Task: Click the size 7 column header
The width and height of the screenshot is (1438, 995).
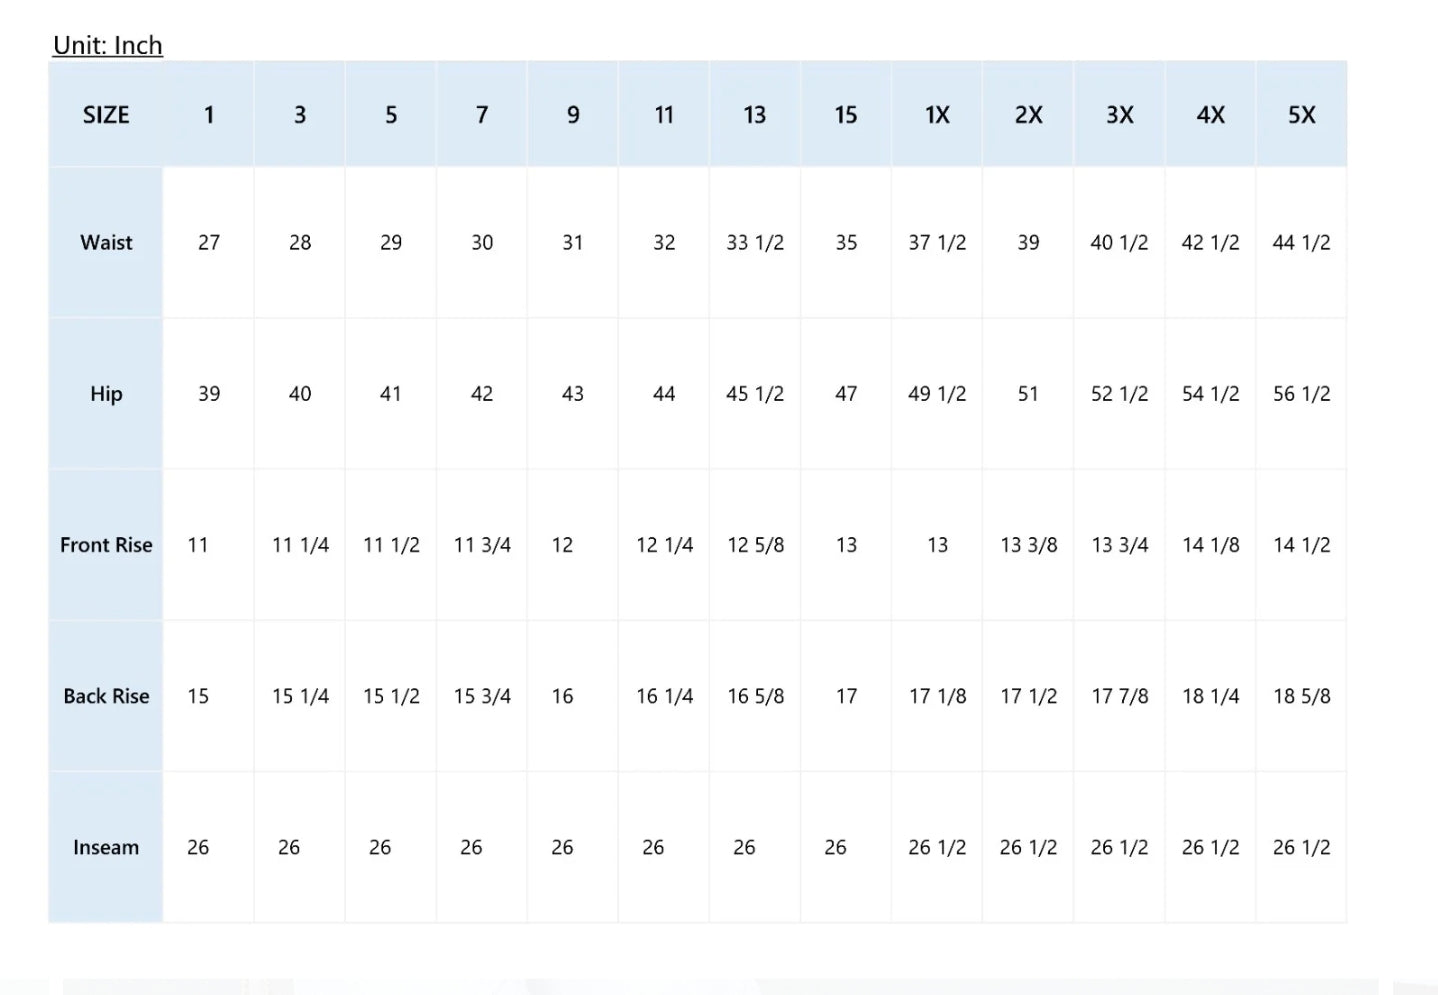Action: 482,115
